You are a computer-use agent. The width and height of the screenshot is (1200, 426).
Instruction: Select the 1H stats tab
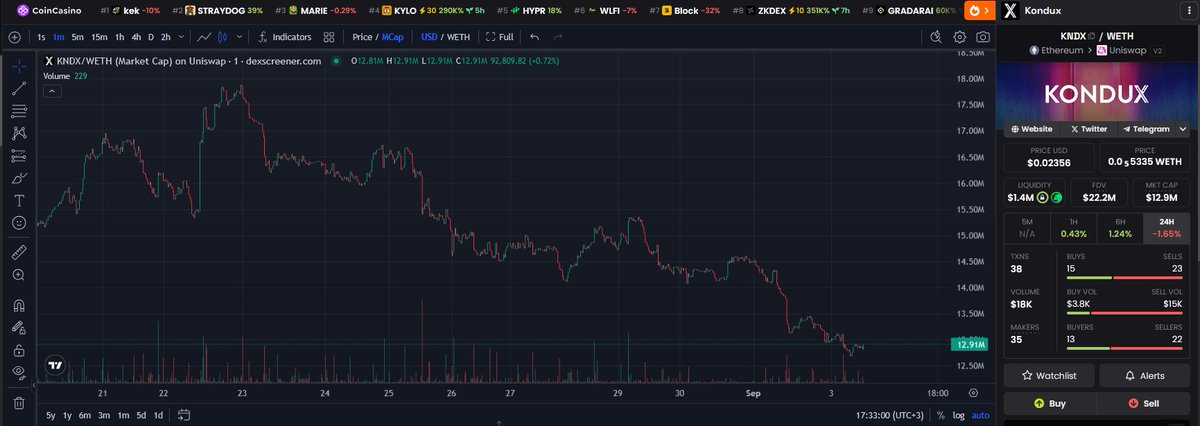1073,227
